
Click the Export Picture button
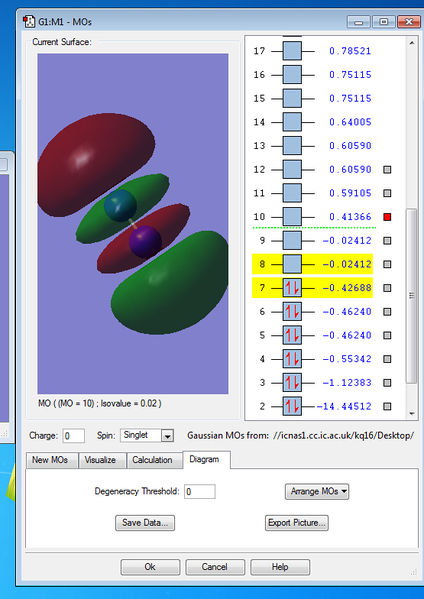(x=296, y=523)
